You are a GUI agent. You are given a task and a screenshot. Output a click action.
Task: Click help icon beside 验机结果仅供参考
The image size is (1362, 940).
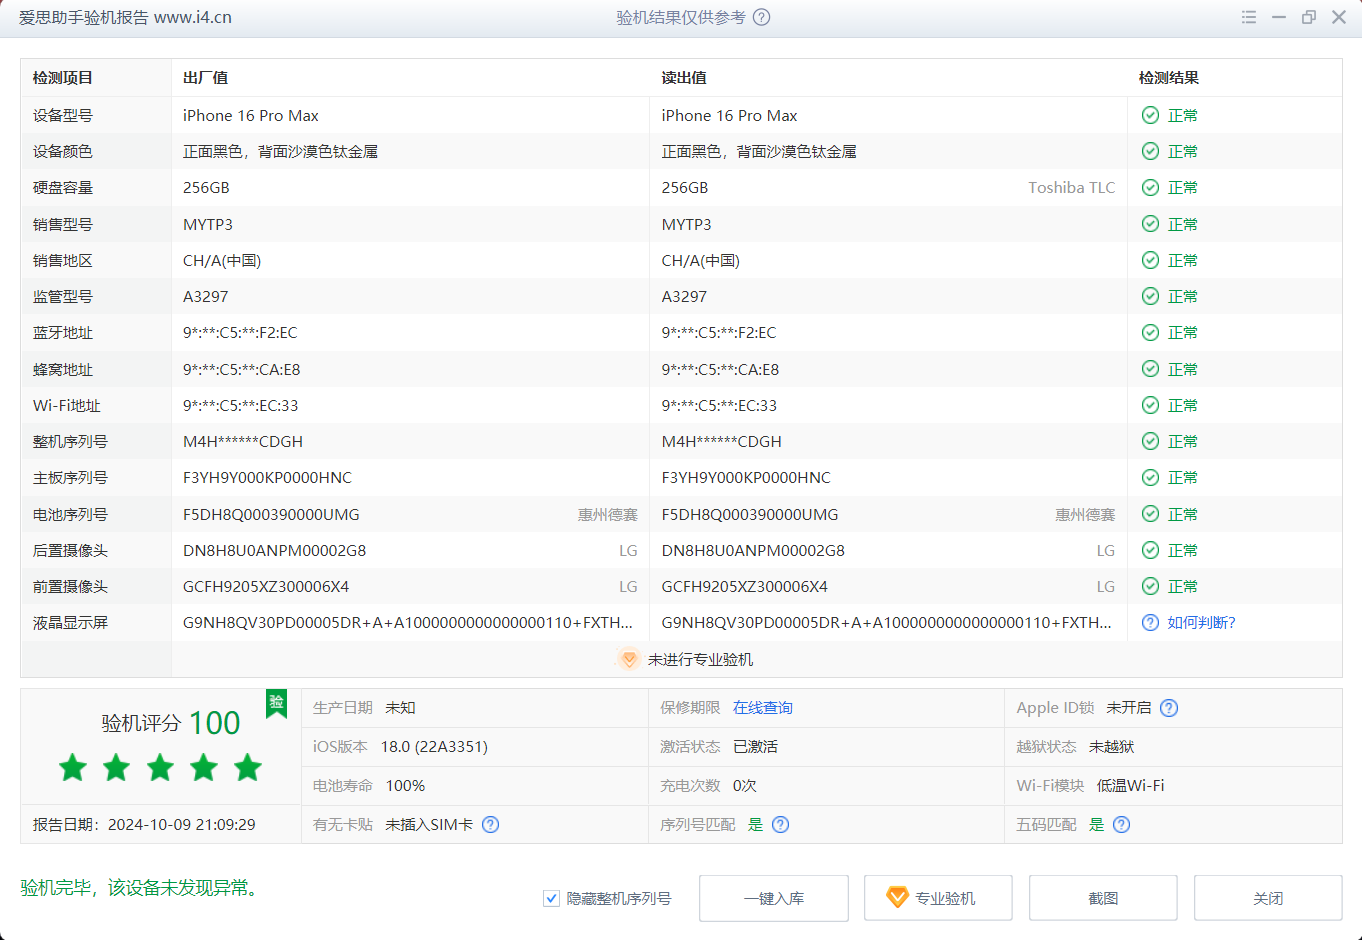click(x=762, y=17)
